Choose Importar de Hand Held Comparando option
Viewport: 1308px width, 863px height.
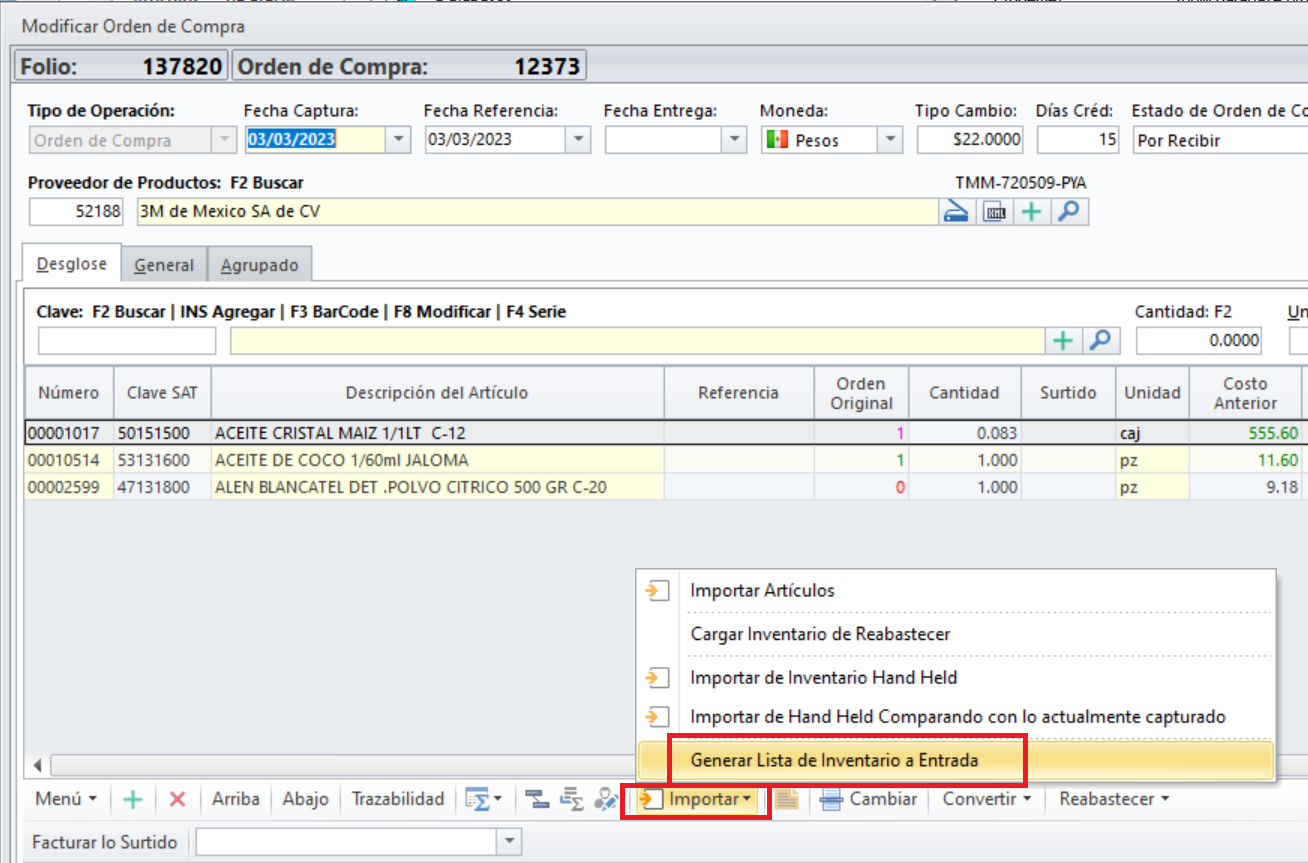[x=958, y=717]
